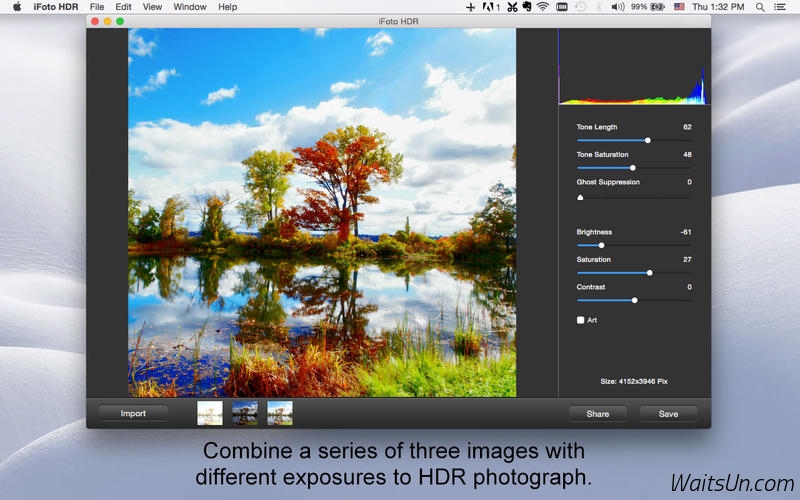Click the HDR preview image
800x500 pixels.
[322, 212]
